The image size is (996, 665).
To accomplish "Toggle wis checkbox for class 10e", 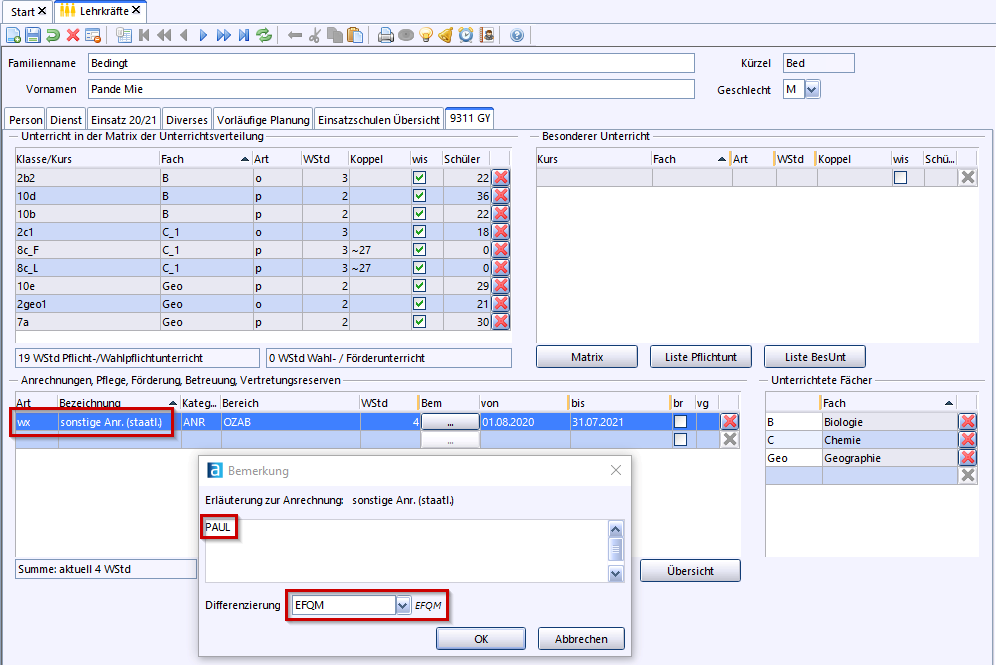I will coord(419,286).
